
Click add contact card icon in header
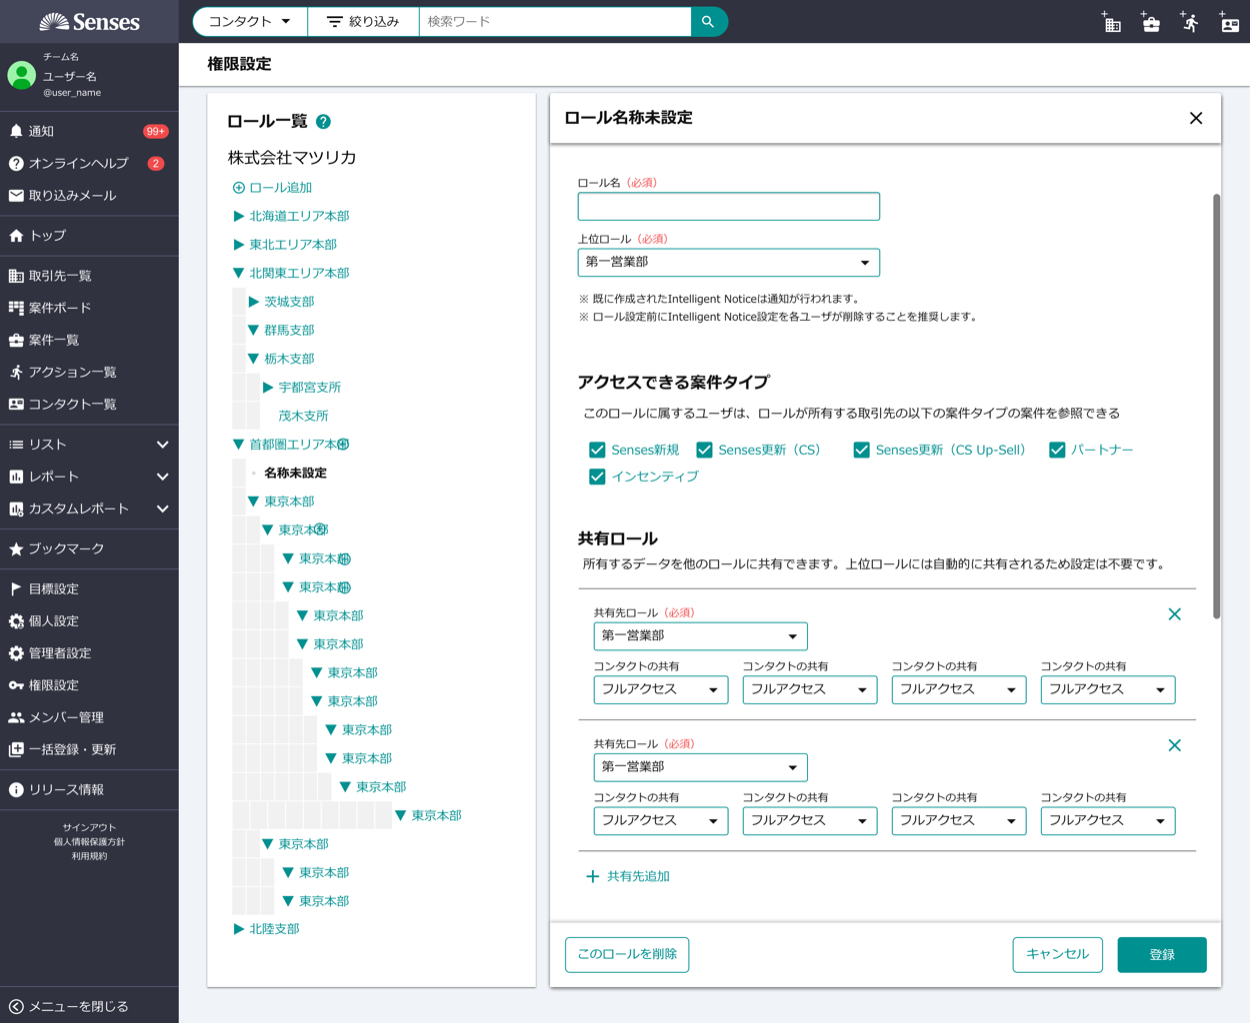[1229, 22]
